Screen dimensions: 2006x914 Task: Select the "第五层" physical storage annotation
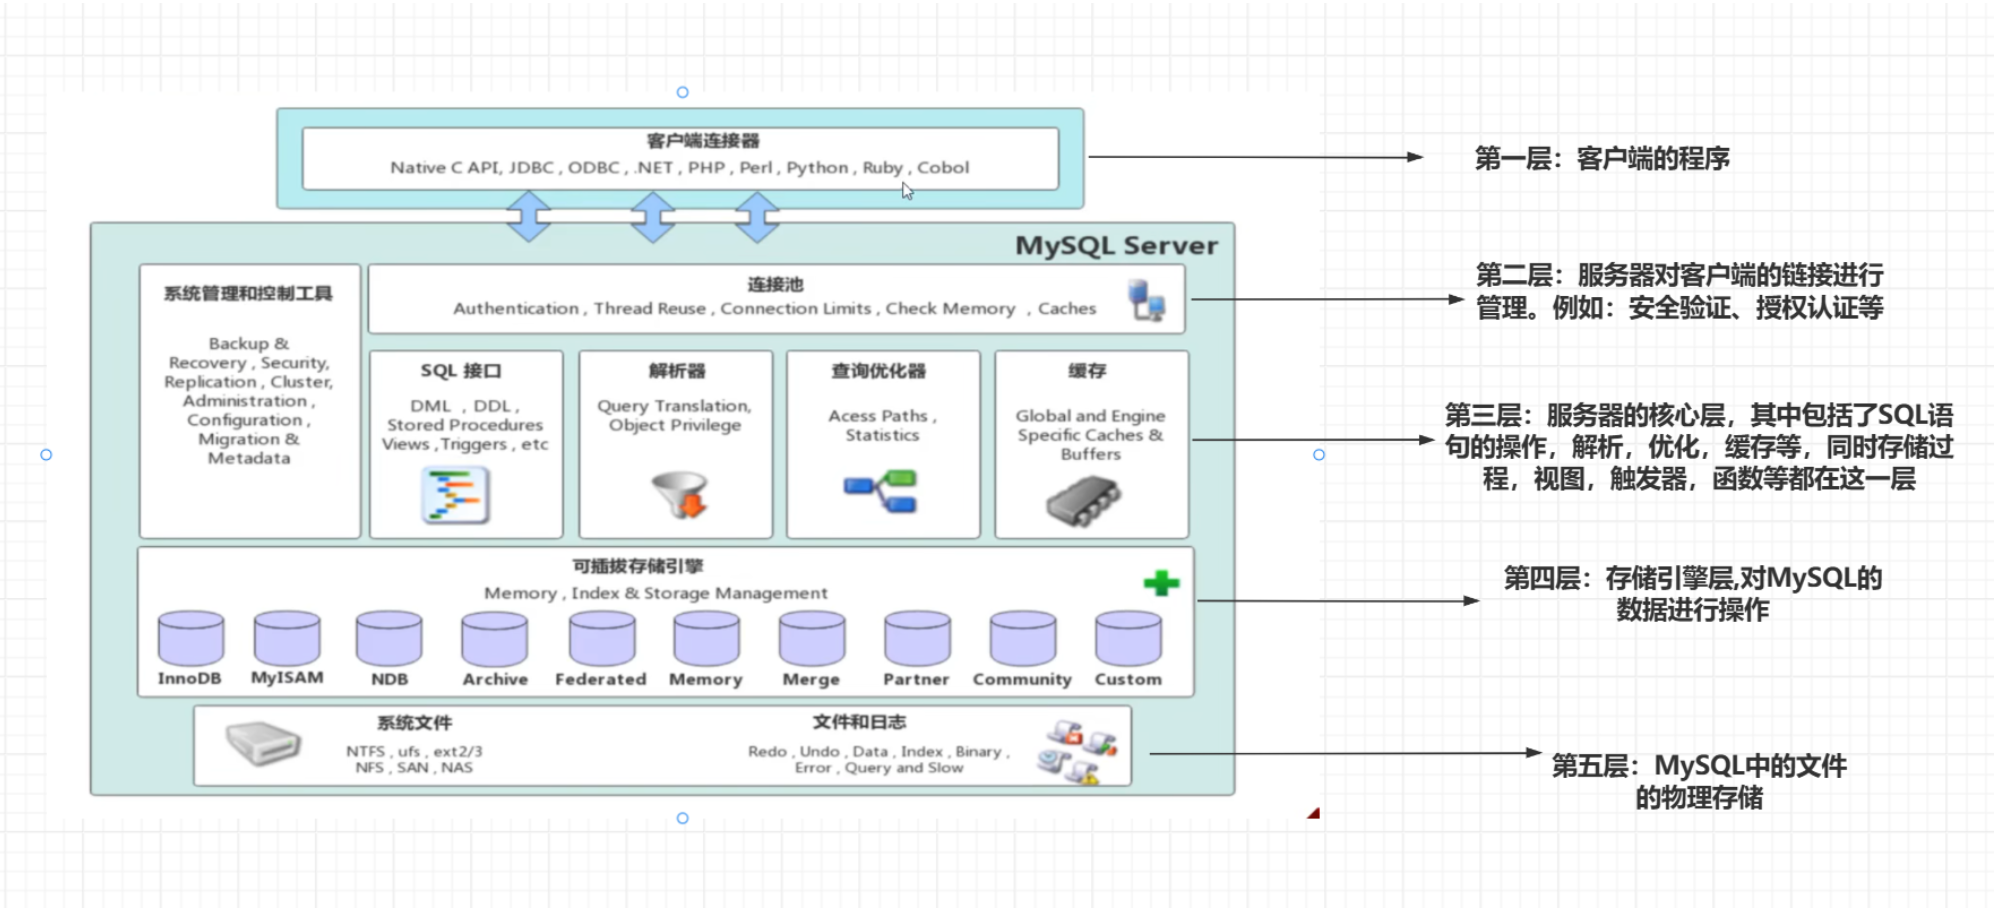click(x=1698, y=781)
